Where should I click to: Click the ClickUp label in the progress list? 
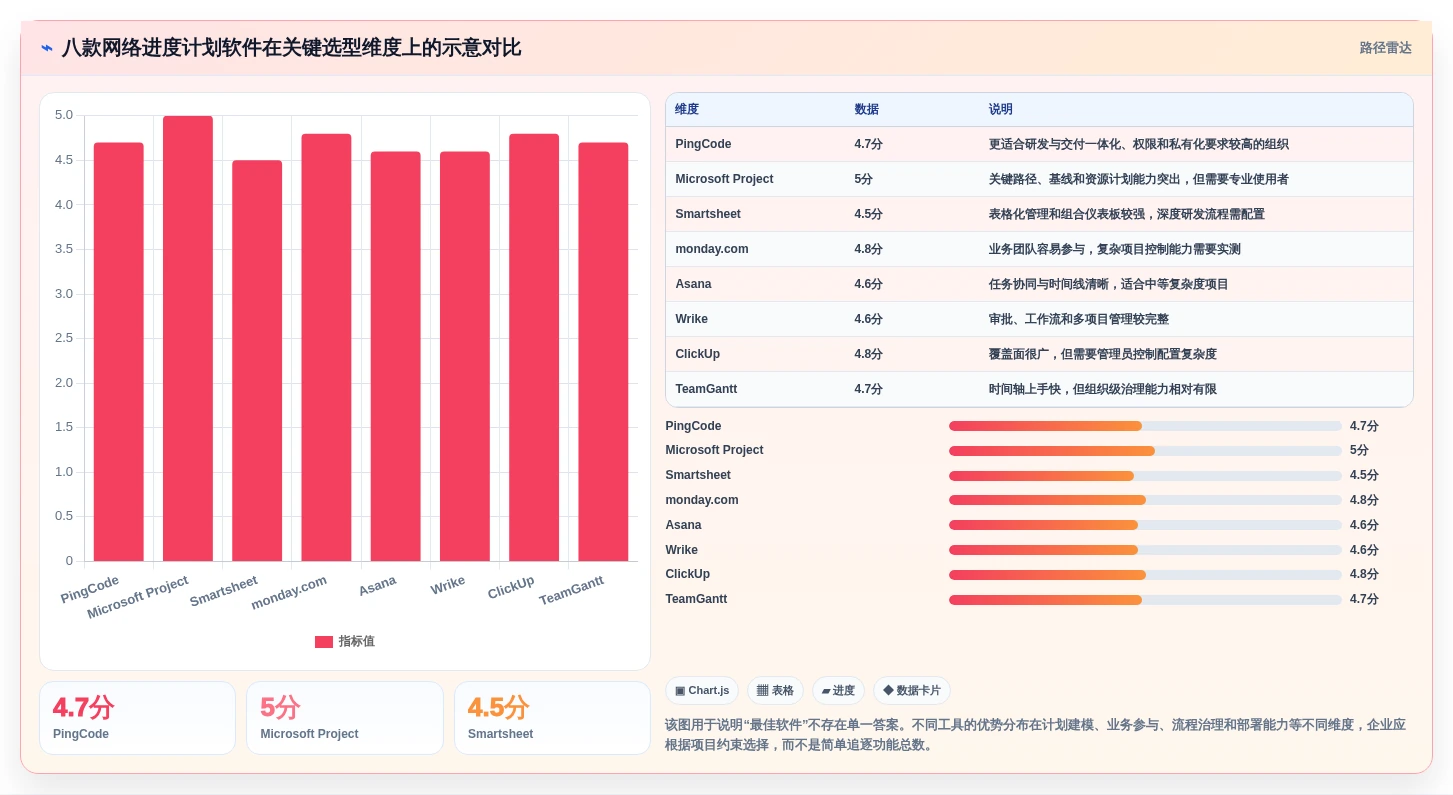687,574
